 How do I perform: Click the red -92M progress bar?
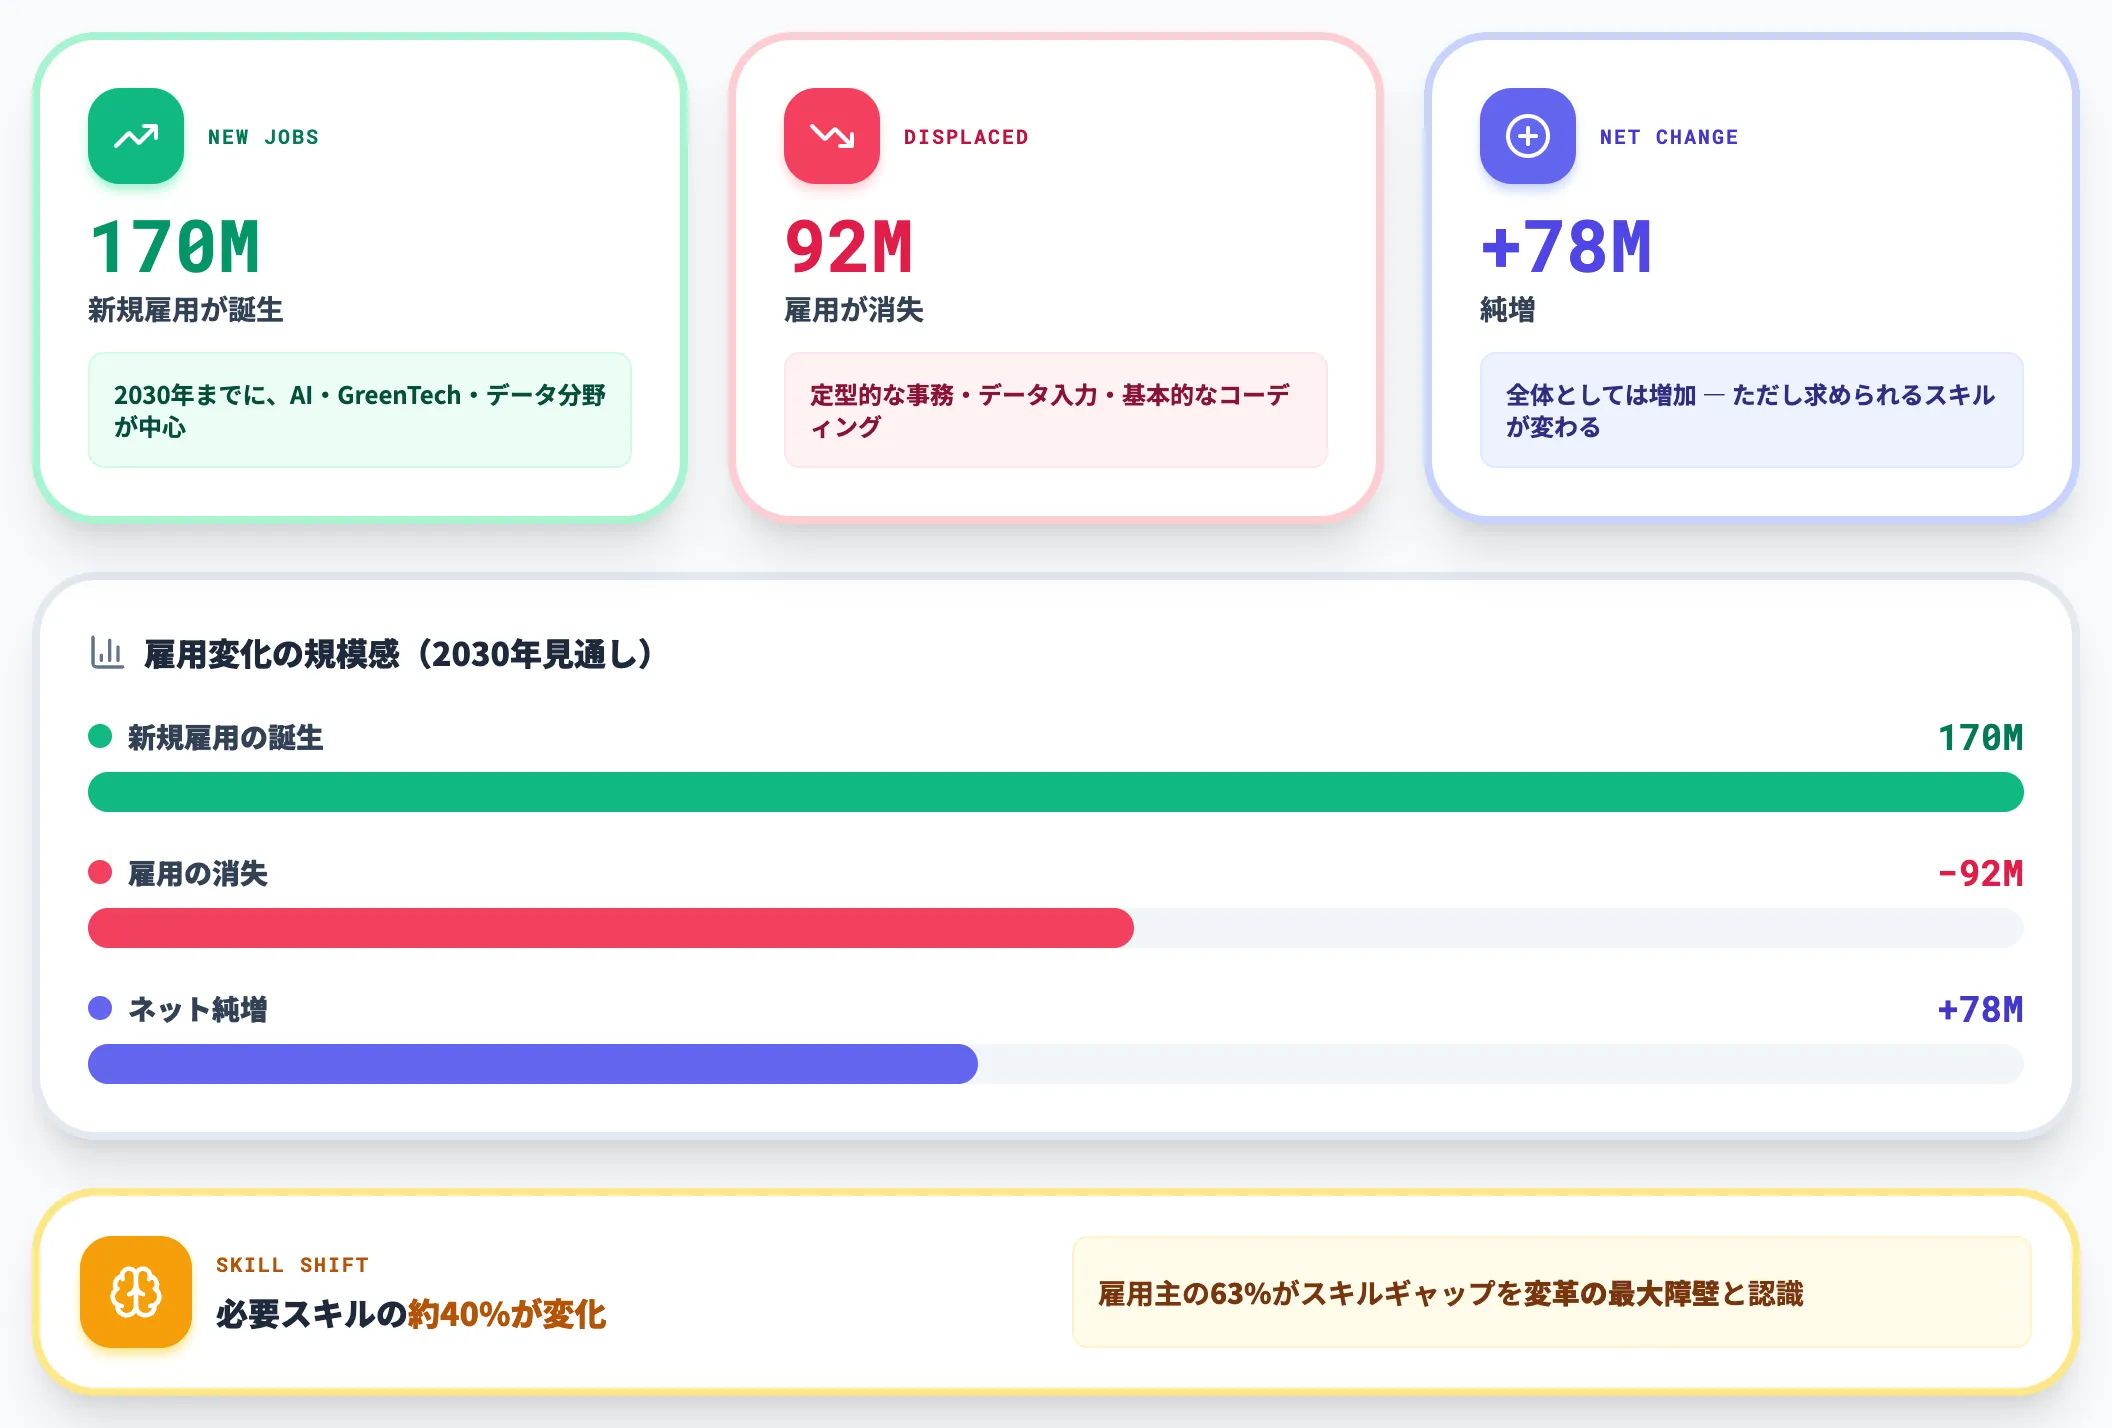point(611,928)
